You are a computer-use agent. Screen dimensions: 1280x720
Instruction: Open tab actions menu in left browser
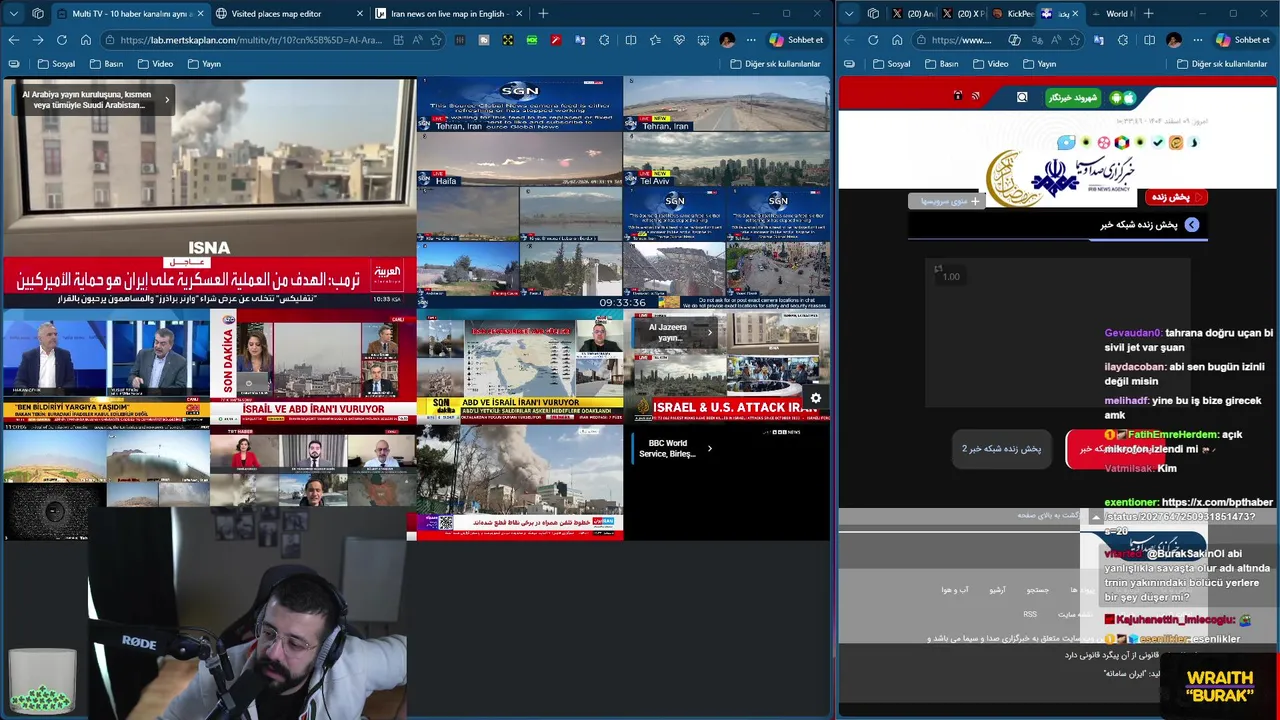coord(14,13)
